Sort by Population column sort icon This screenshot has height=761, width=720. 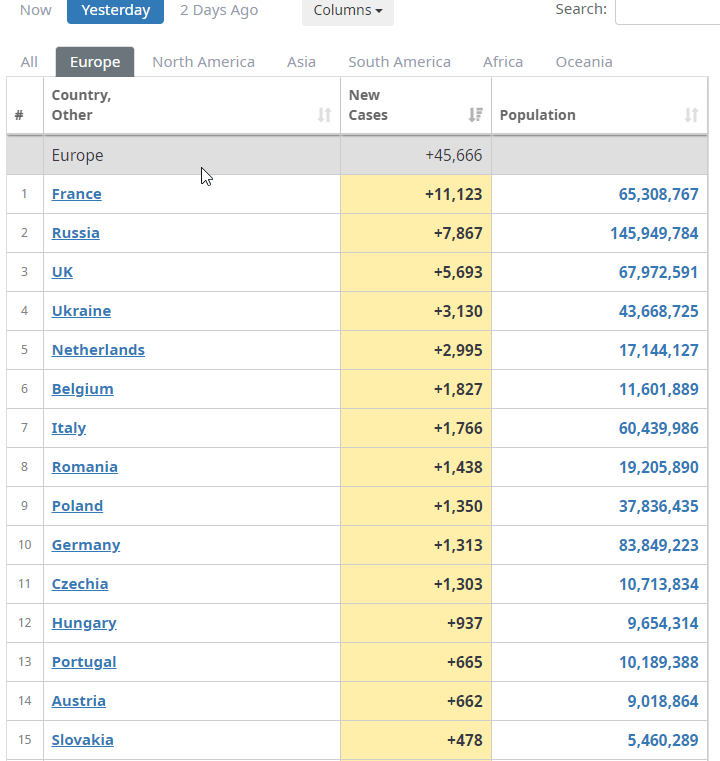tap(691, 115)
